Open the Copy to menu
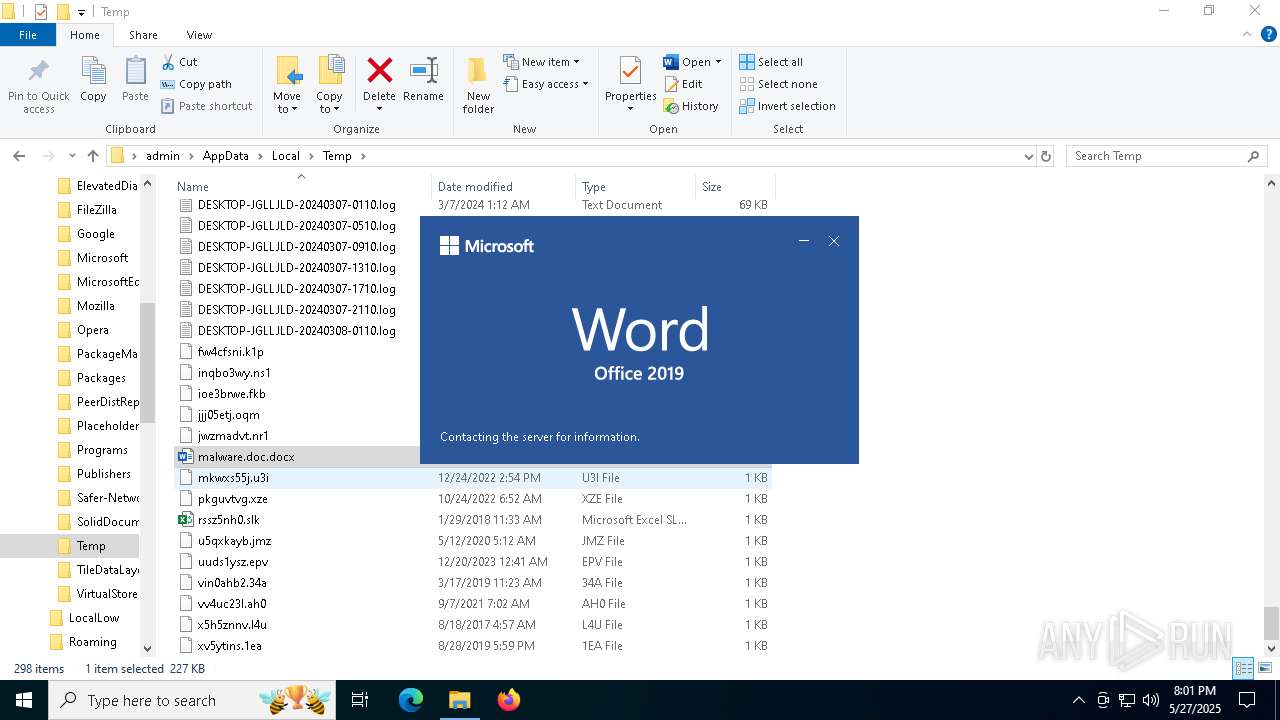 (x=329, y=85)
